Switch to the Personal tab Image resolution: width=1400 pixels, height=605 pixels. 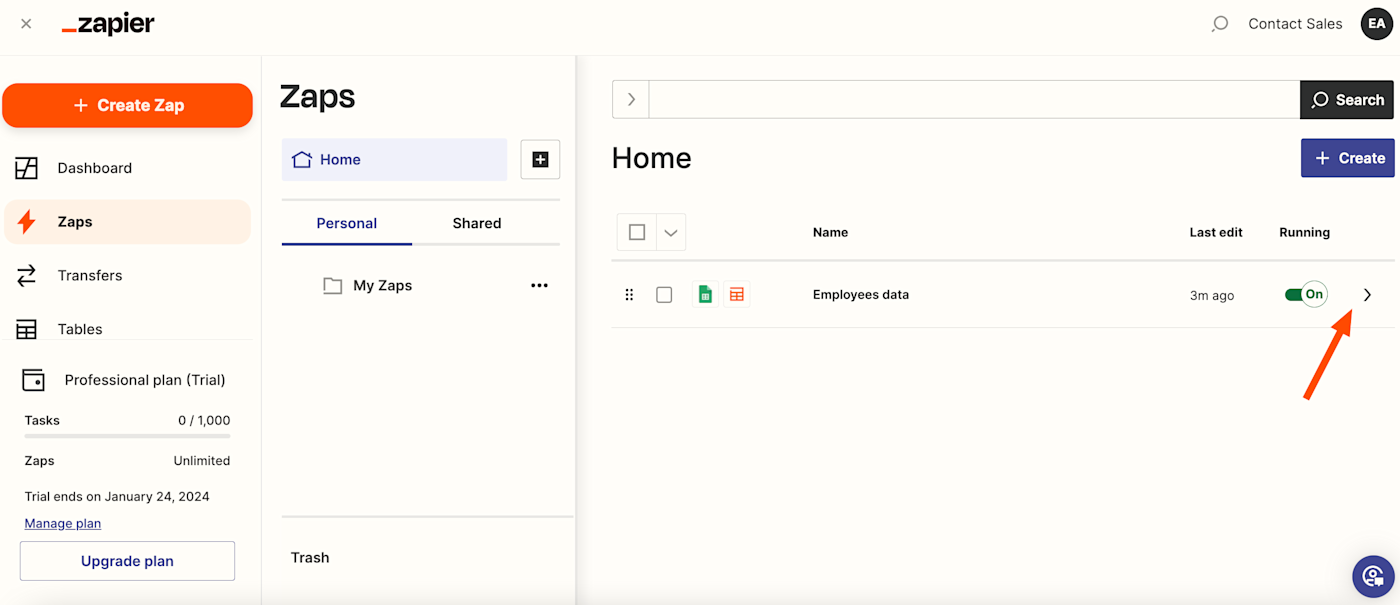pyautogui.click(x=347, y=223)
